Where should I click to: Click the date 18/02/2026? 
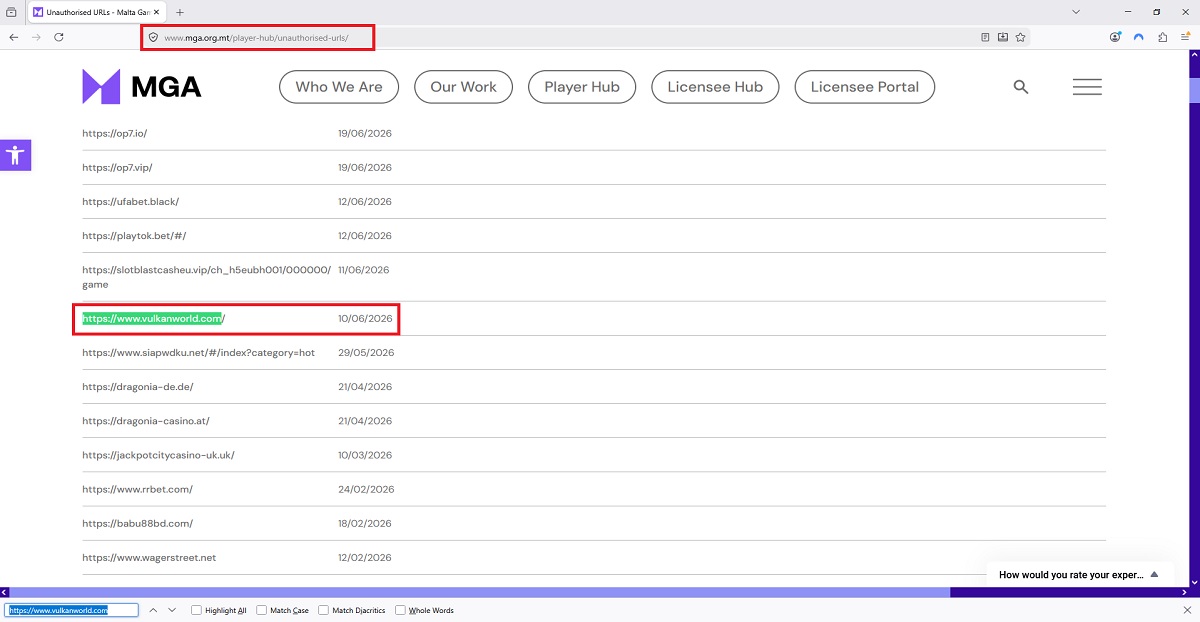[365, 523]
